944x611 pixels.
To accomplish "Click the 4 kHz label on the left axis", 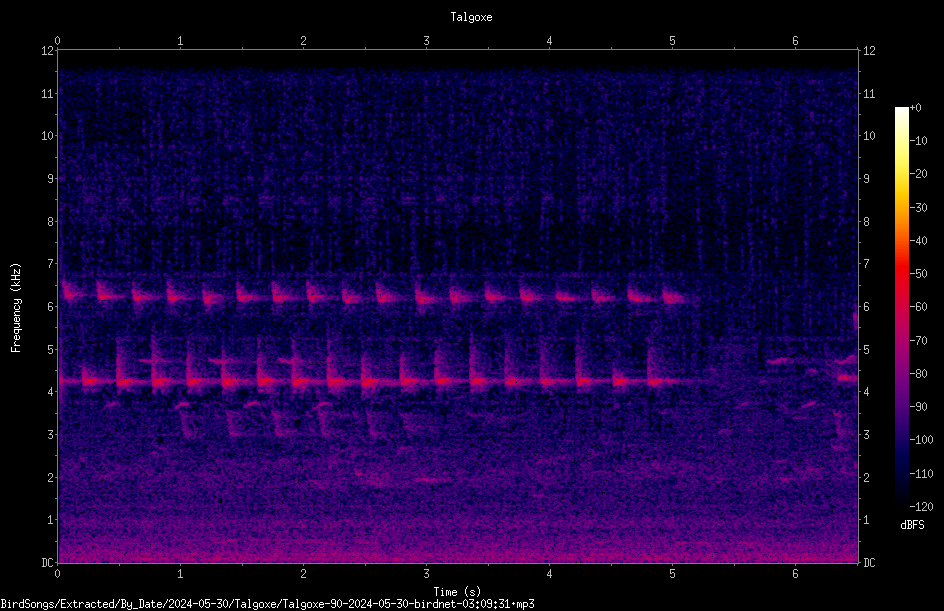I will (x=51, y=392).
